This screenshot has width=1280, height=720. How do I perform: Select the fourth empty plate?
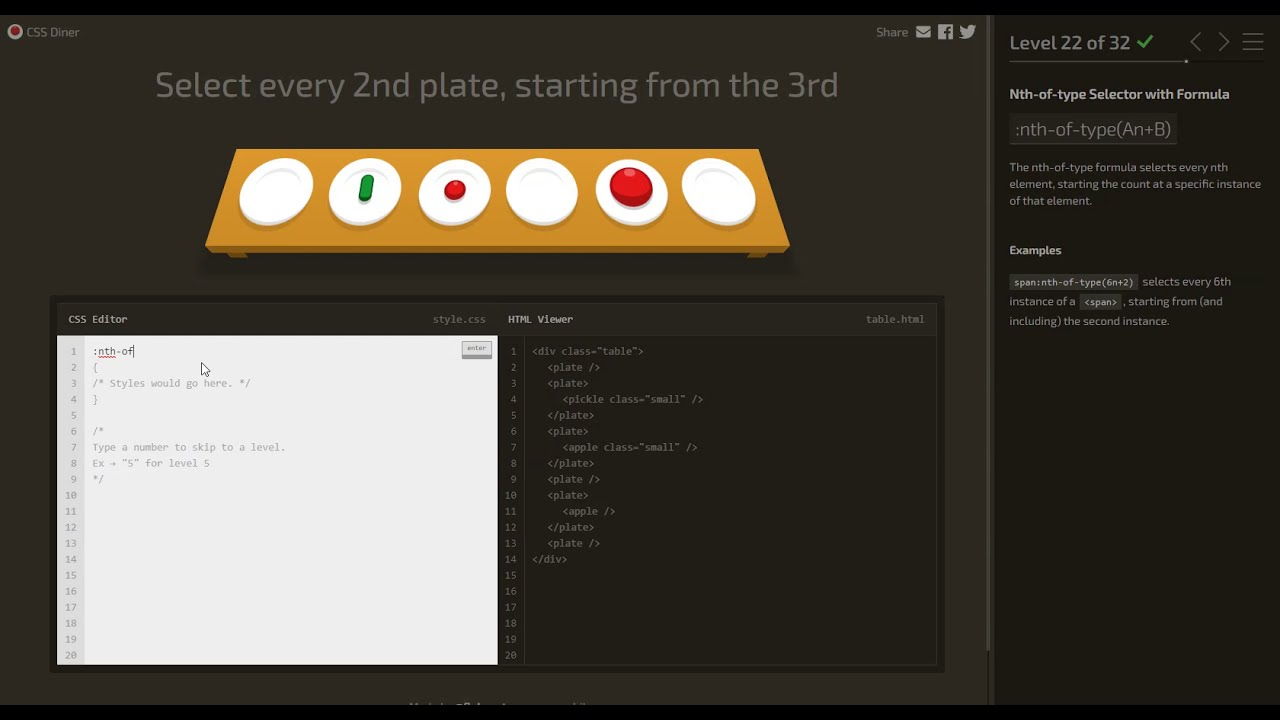[x=542, y=191]
